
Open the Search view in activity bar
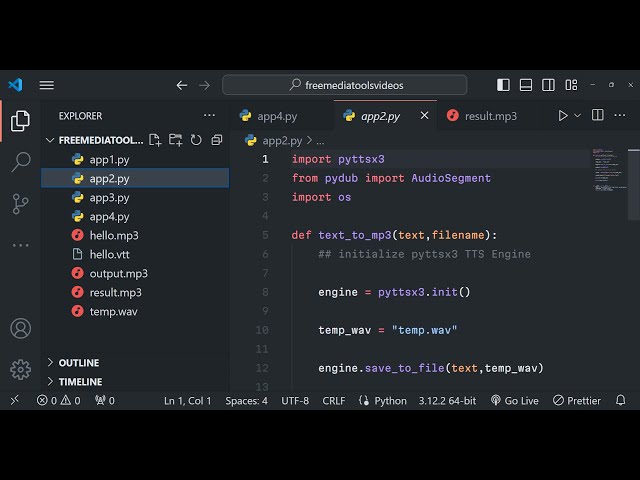(x=20, y=162)
